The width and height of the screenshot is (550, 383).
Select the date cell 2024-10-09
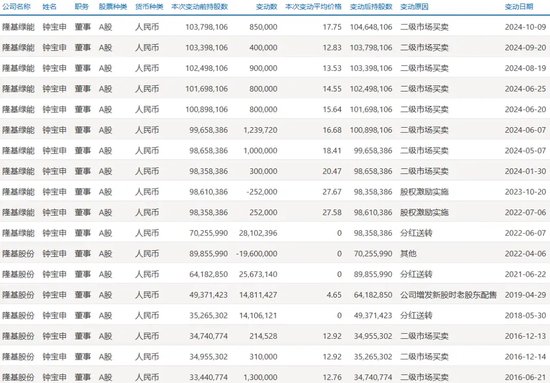pos(525,27)
